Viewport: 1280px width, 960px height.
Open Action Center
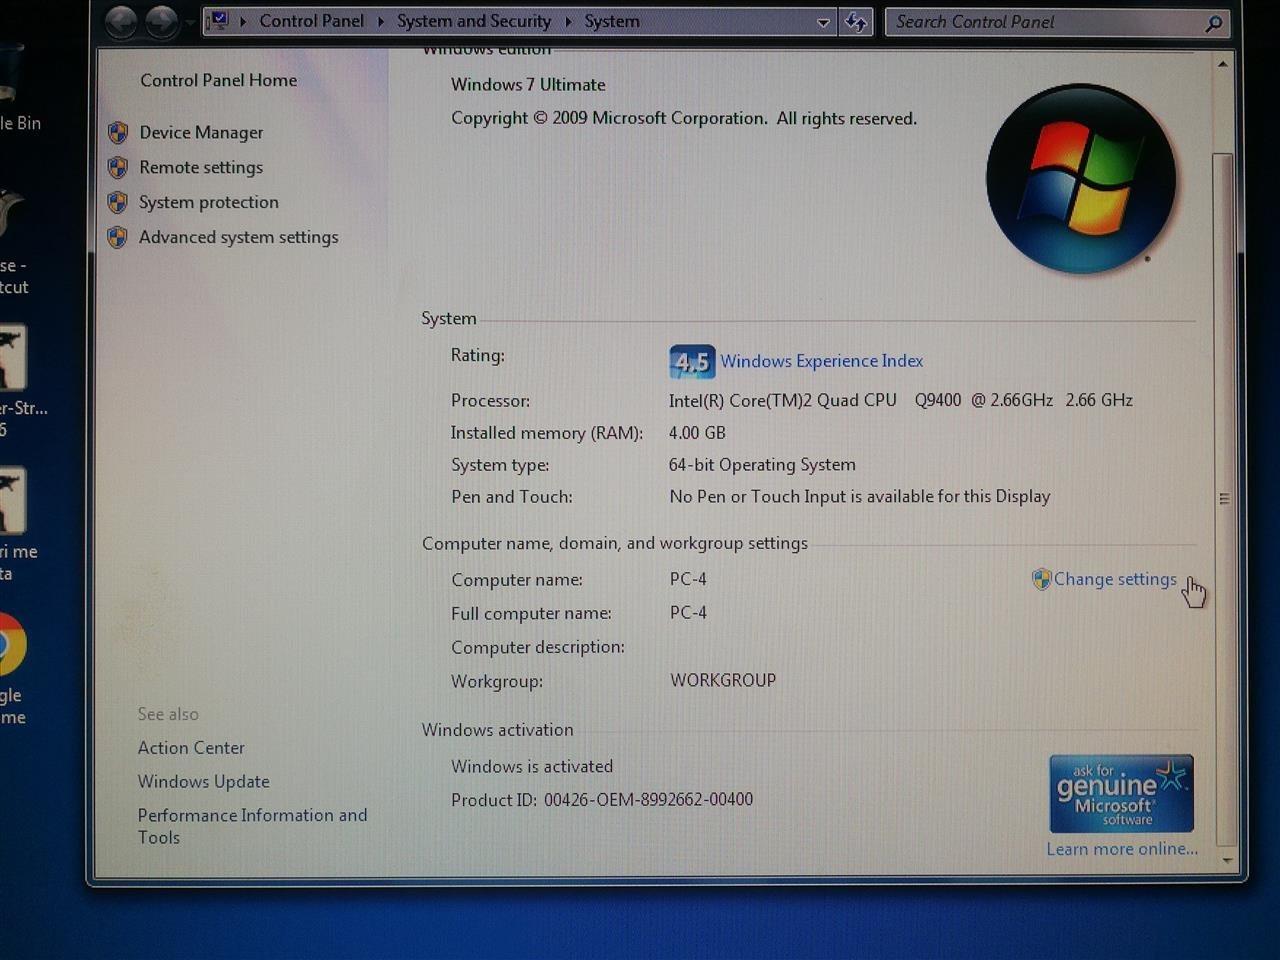(191, 748)
